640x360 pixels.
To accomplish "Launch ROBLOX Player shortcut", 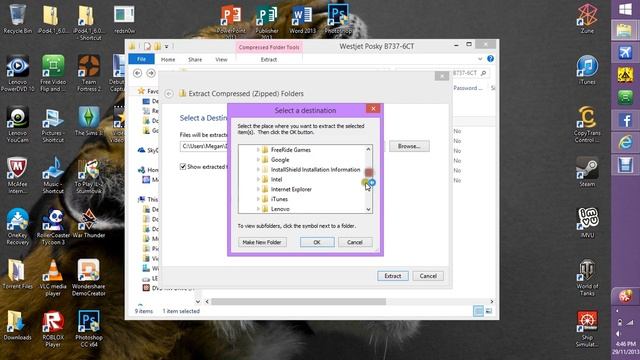I will tap(53, 328).
